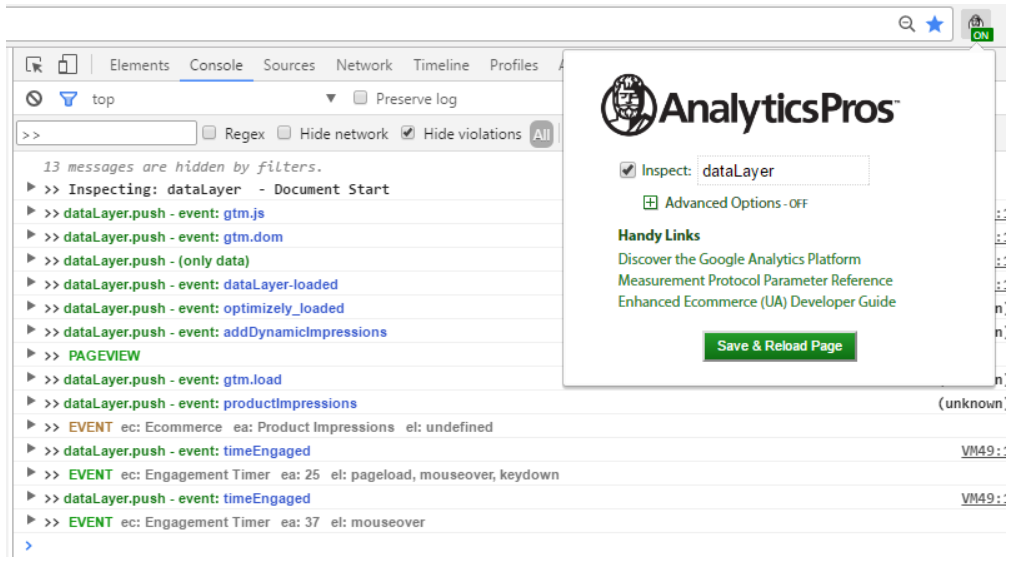
Task: Click the blue filter funnel icon
Action: click(x=67, y=99)
